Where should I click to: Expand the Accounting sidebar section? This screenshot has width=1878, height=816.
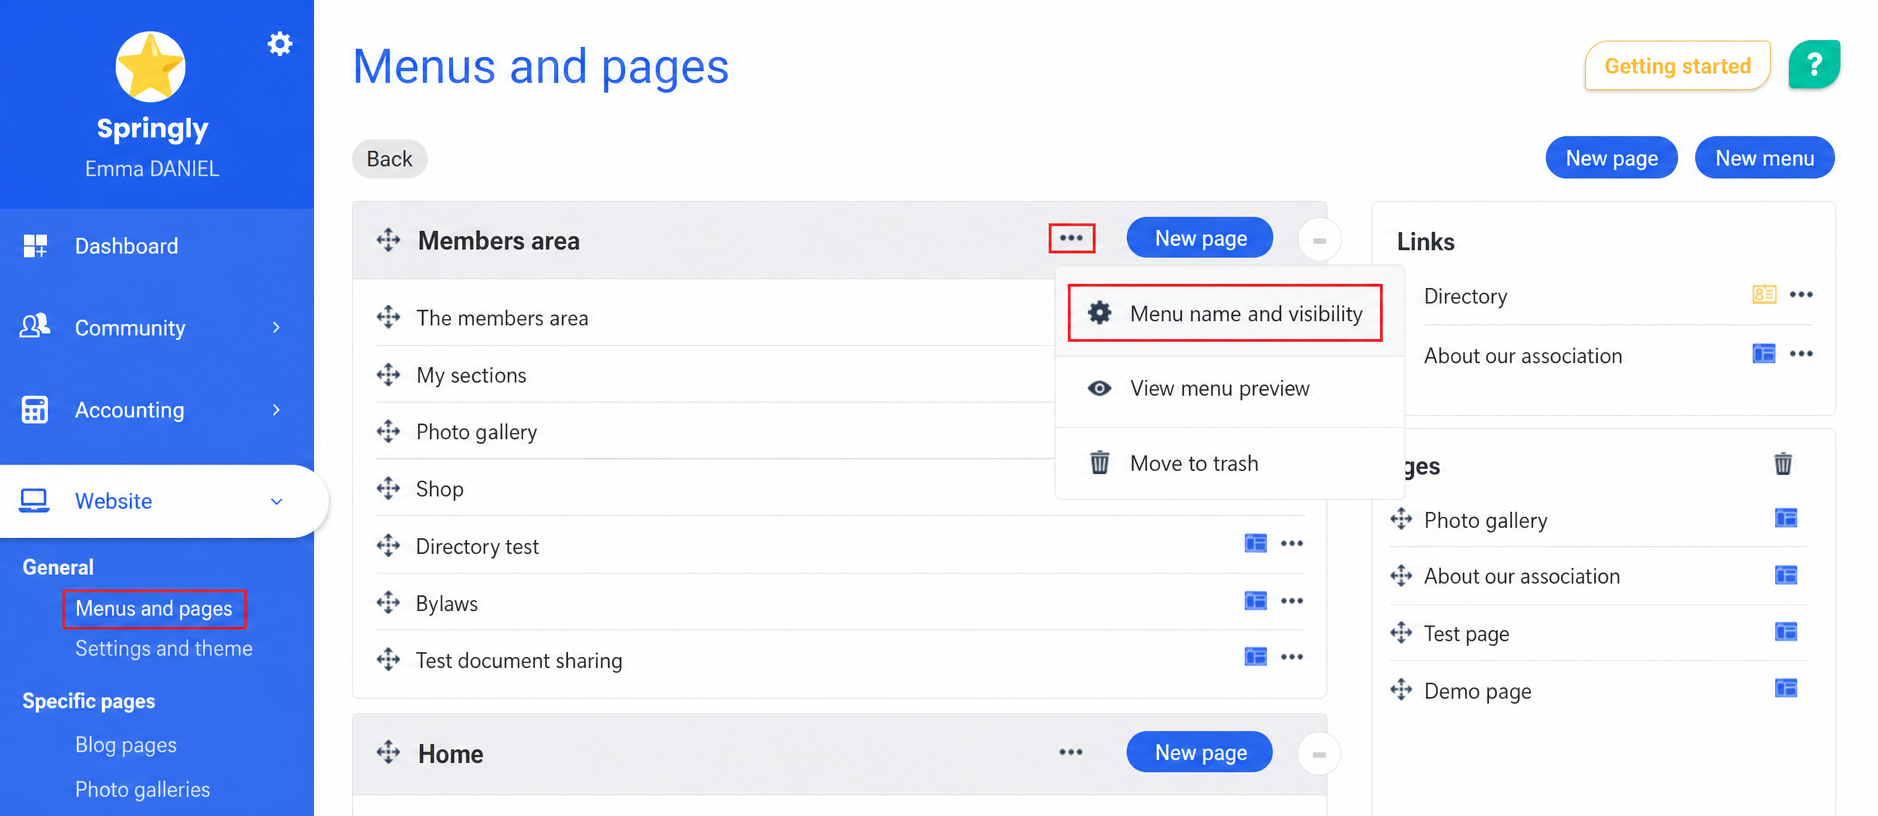point(276,410)
